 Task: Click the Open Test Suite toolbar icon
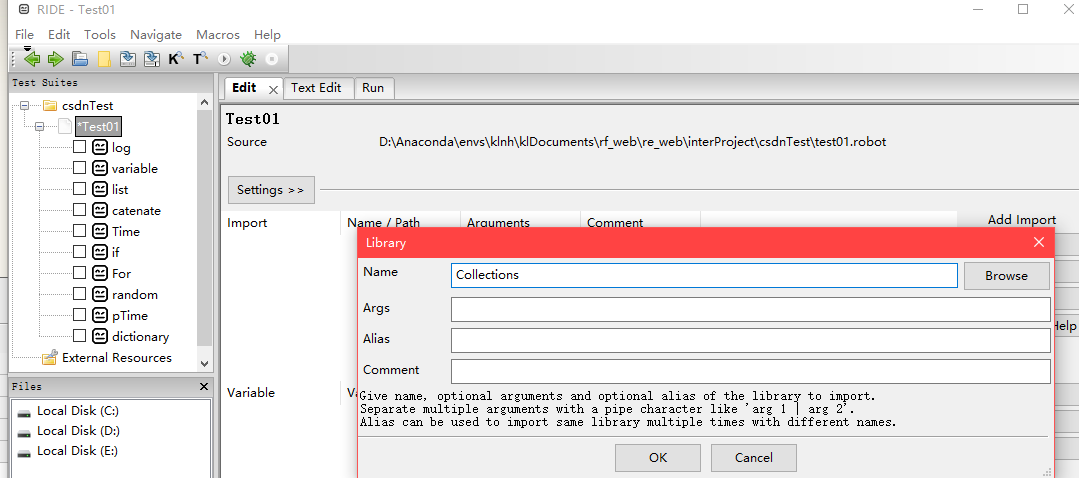[80, 59]
